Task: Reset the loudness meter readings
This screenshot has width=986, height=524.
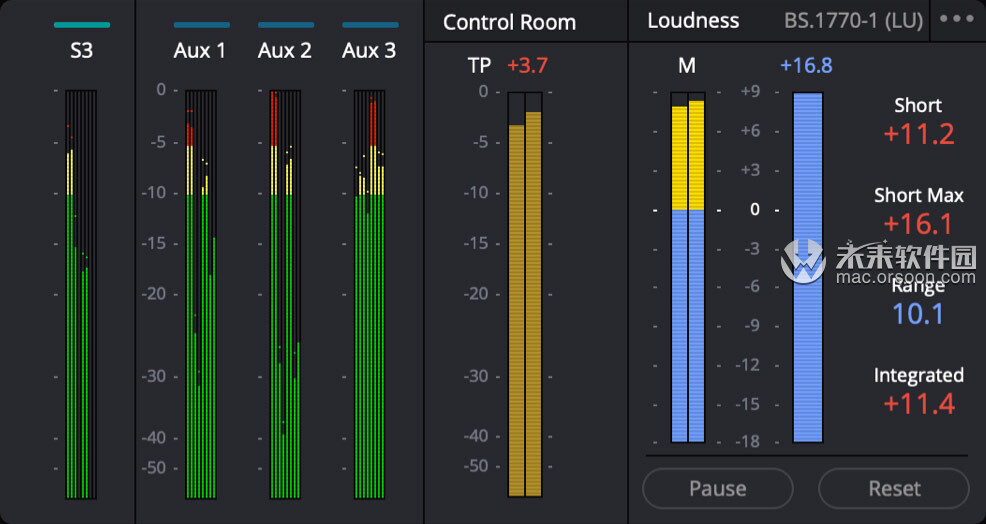Action: pos(894,488)
